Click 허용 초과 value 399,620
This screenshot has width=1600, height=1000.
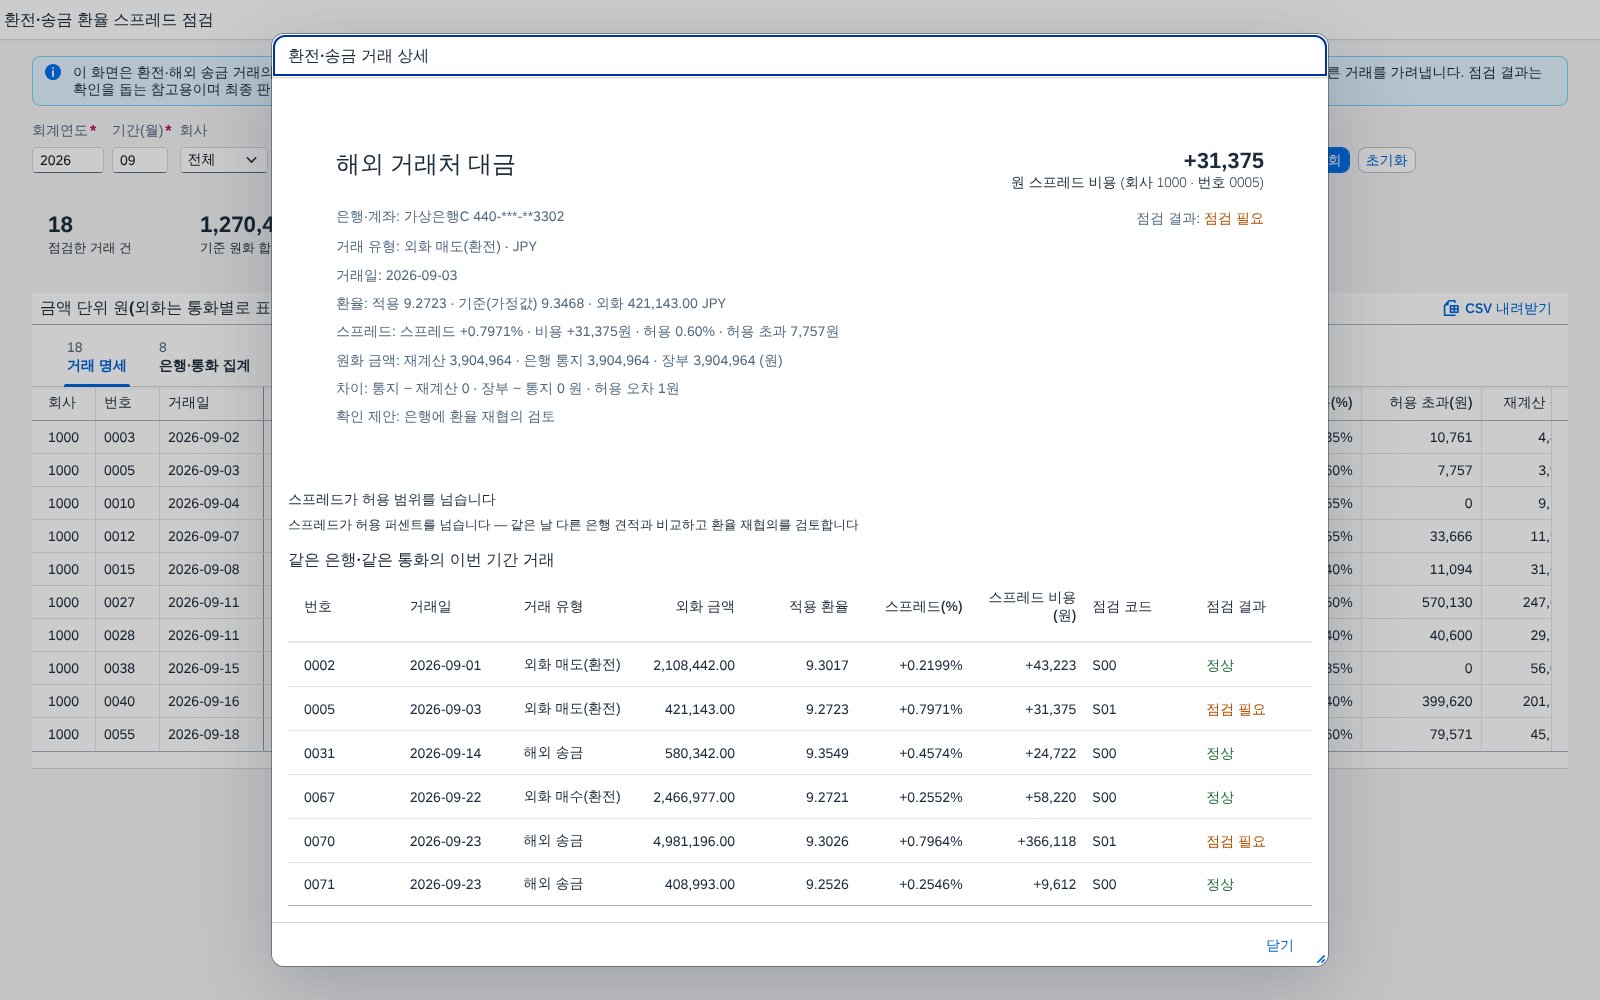(1447, 701)
